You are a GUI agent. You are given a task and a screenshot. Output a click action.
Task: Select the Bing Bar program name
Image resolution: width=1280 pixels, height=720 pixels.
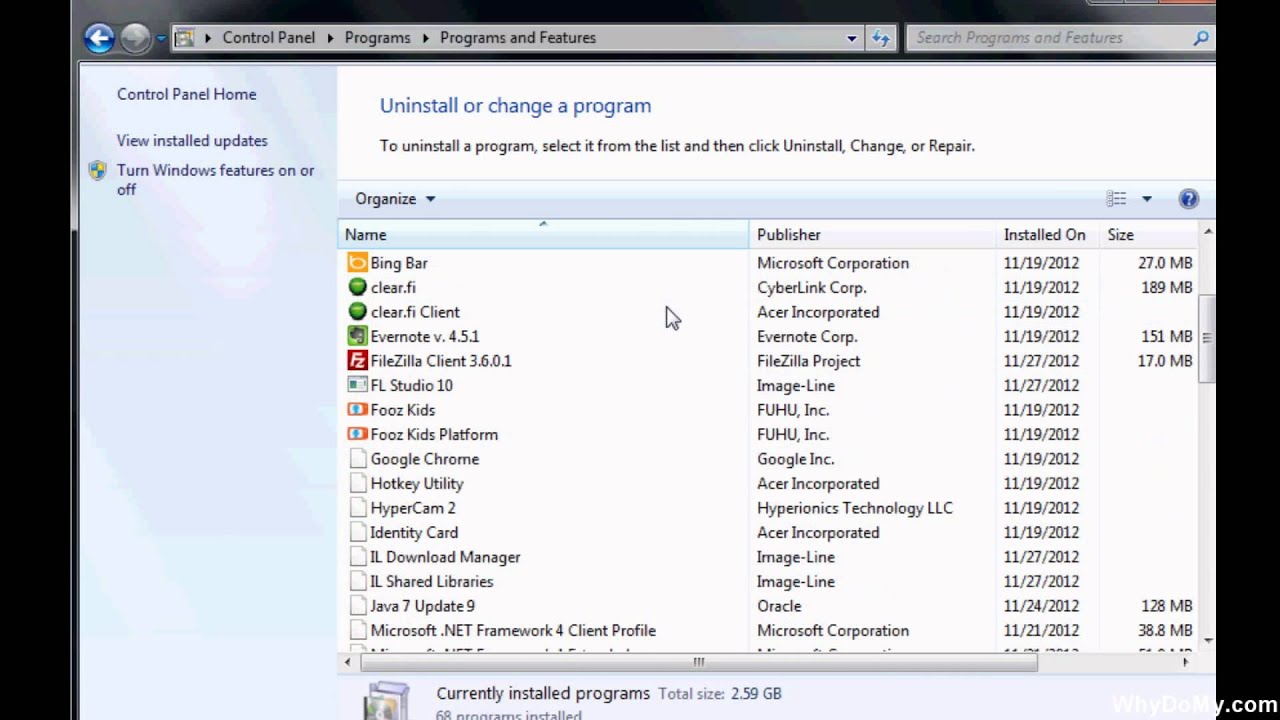tap(399, 263)
